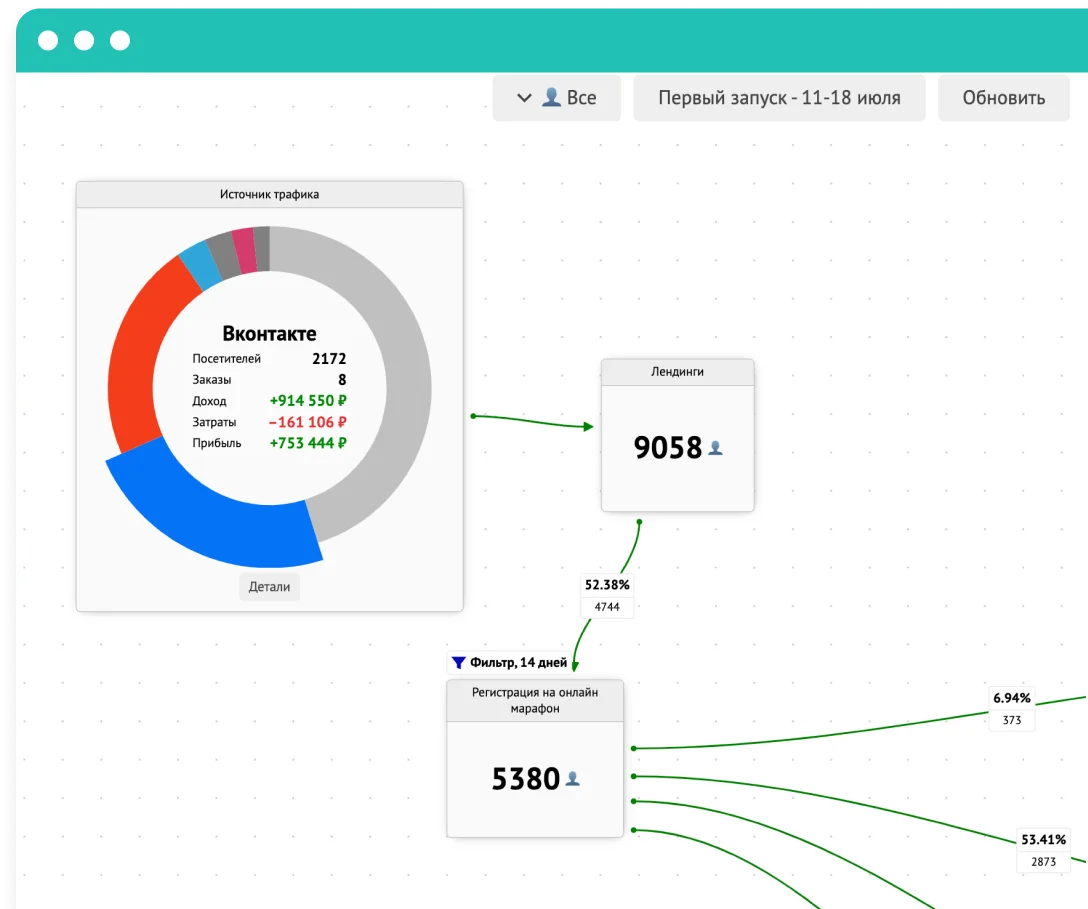Screen dimensions: 1088x909
Task: Click the person icon in the Все selector
Action: coord(551,98)
